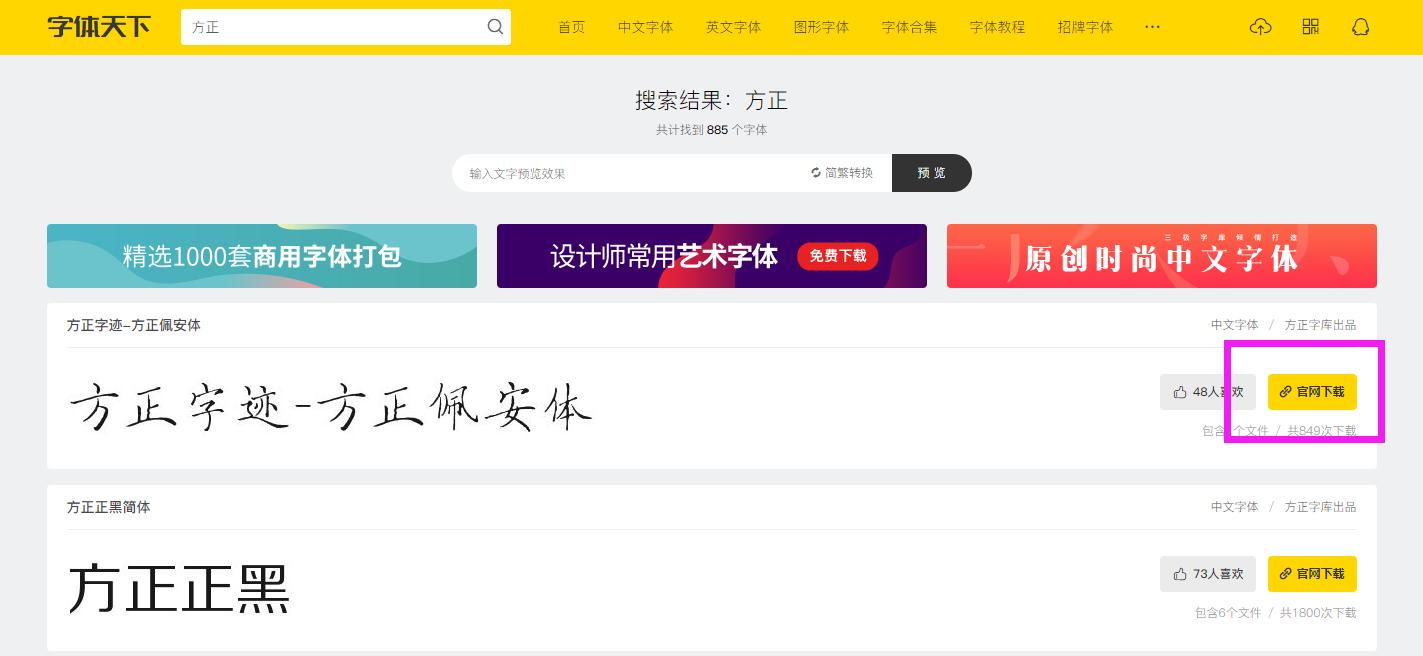Like 方正佩安体 via thumbs-up icon

click(1178, 392)
